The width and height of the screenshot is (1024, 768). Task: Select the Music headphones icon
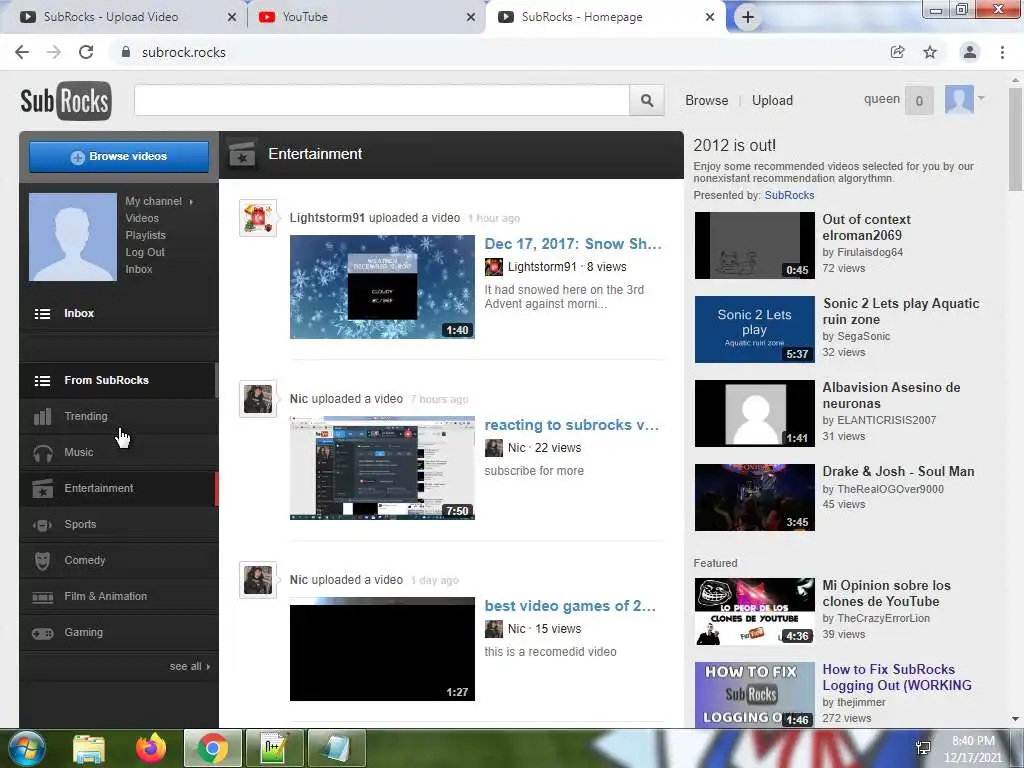(42, 453)
